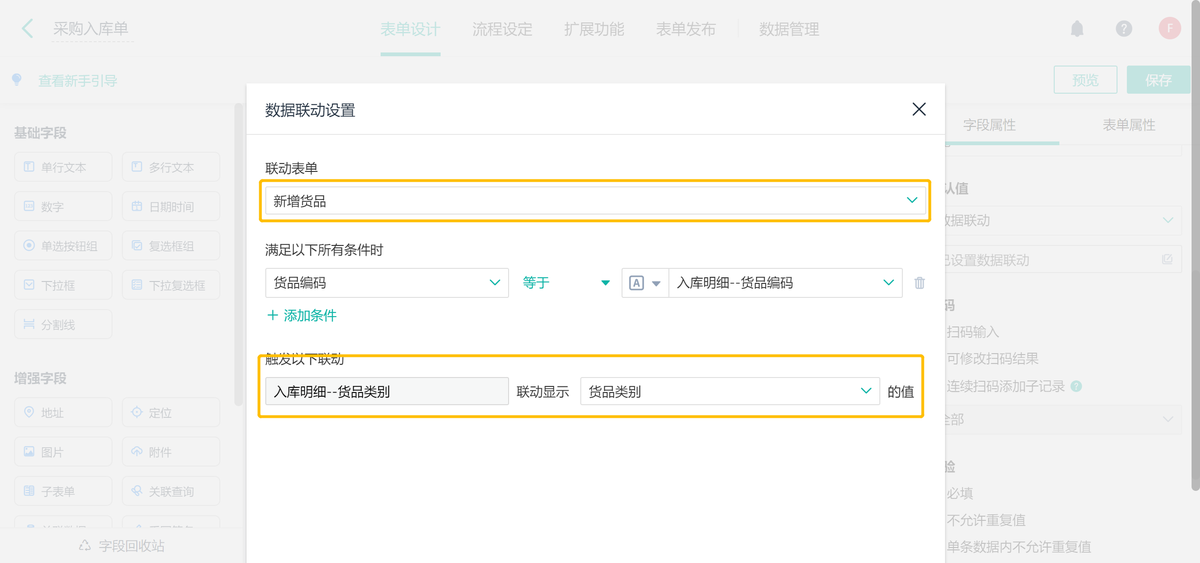Add a 定位 field from the palette
This screenshot has width=1200, height=563.
[x=171, y=413]
